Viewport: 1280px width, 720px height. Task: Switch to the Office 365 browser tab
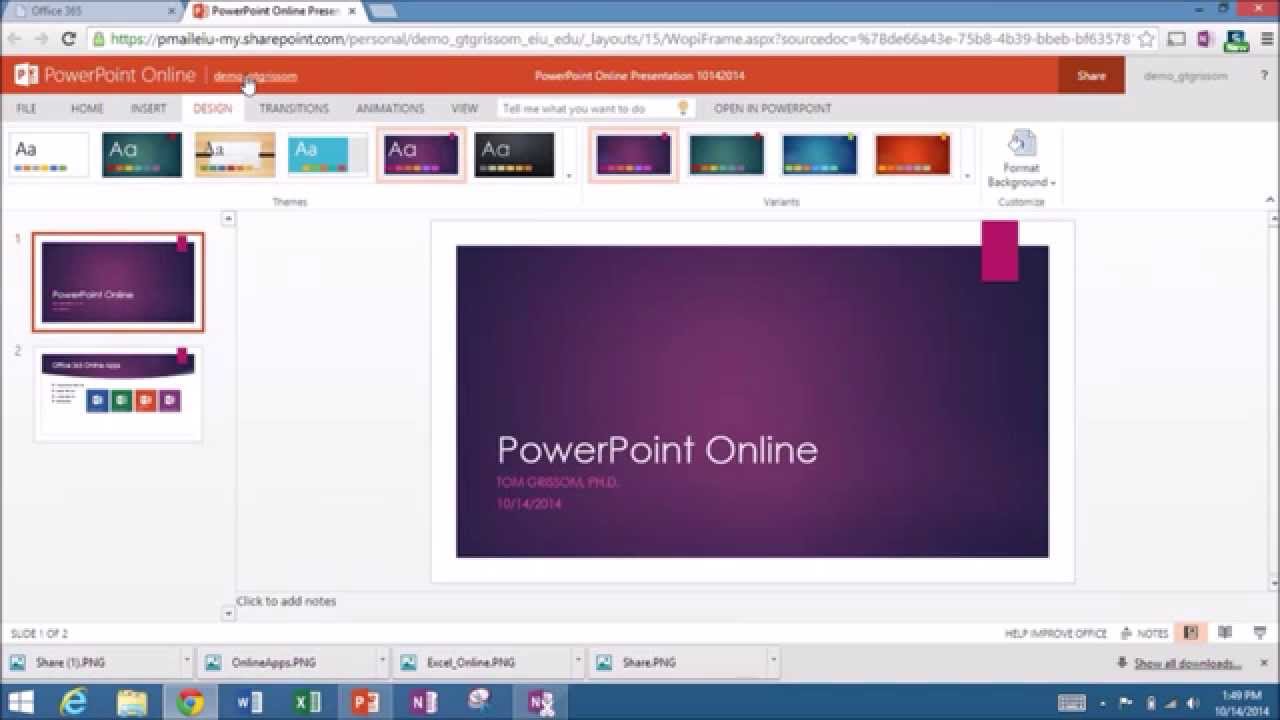[x=90, y=11]
